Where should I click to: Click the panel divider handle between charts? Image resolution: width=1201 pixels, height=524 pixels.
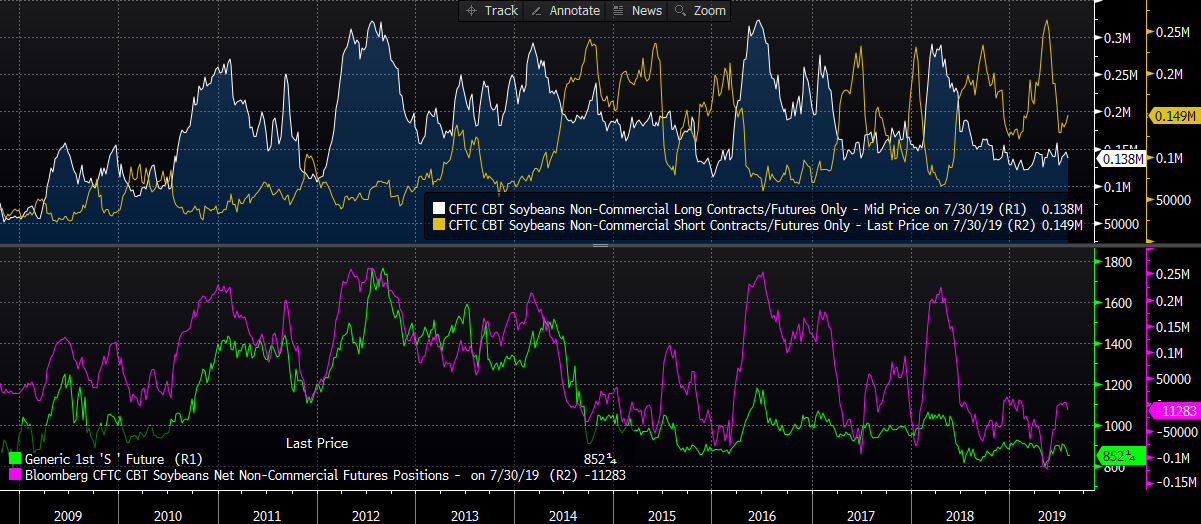tap(600, 244)
